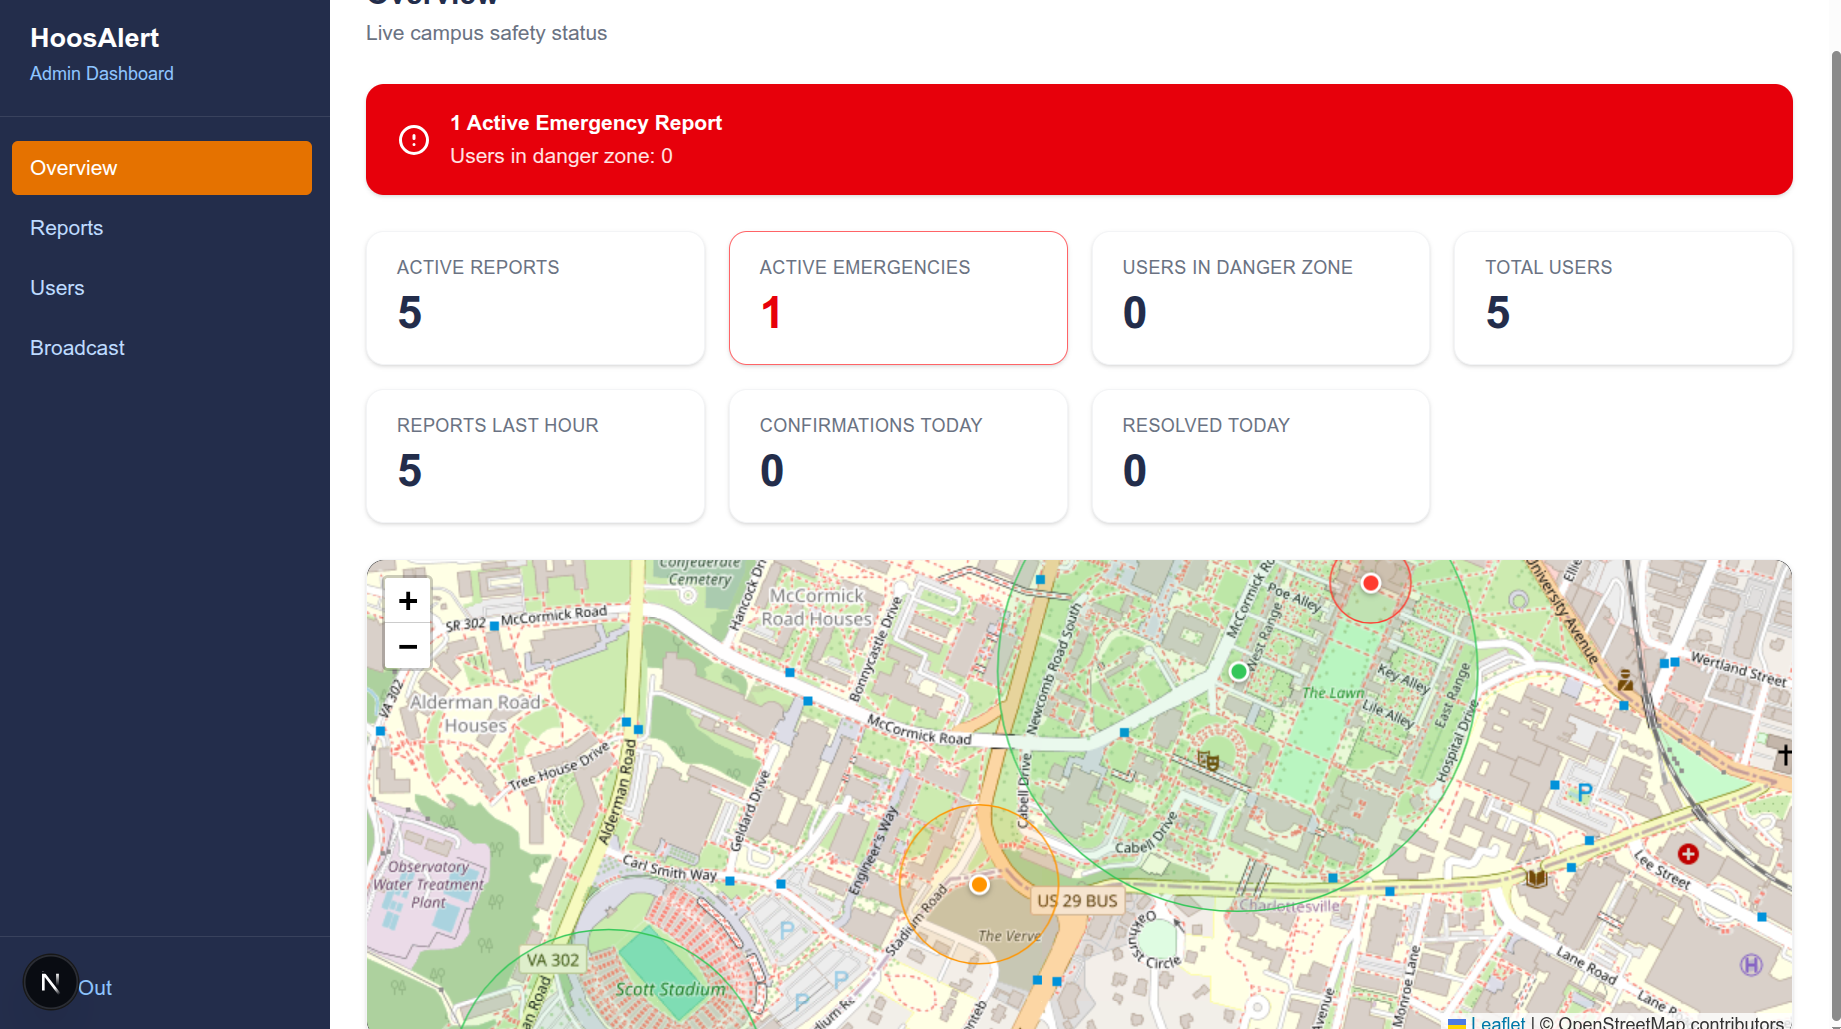Zoom in on the campus map
This screenshot has height=1029, width=1841.
(408, 601)
